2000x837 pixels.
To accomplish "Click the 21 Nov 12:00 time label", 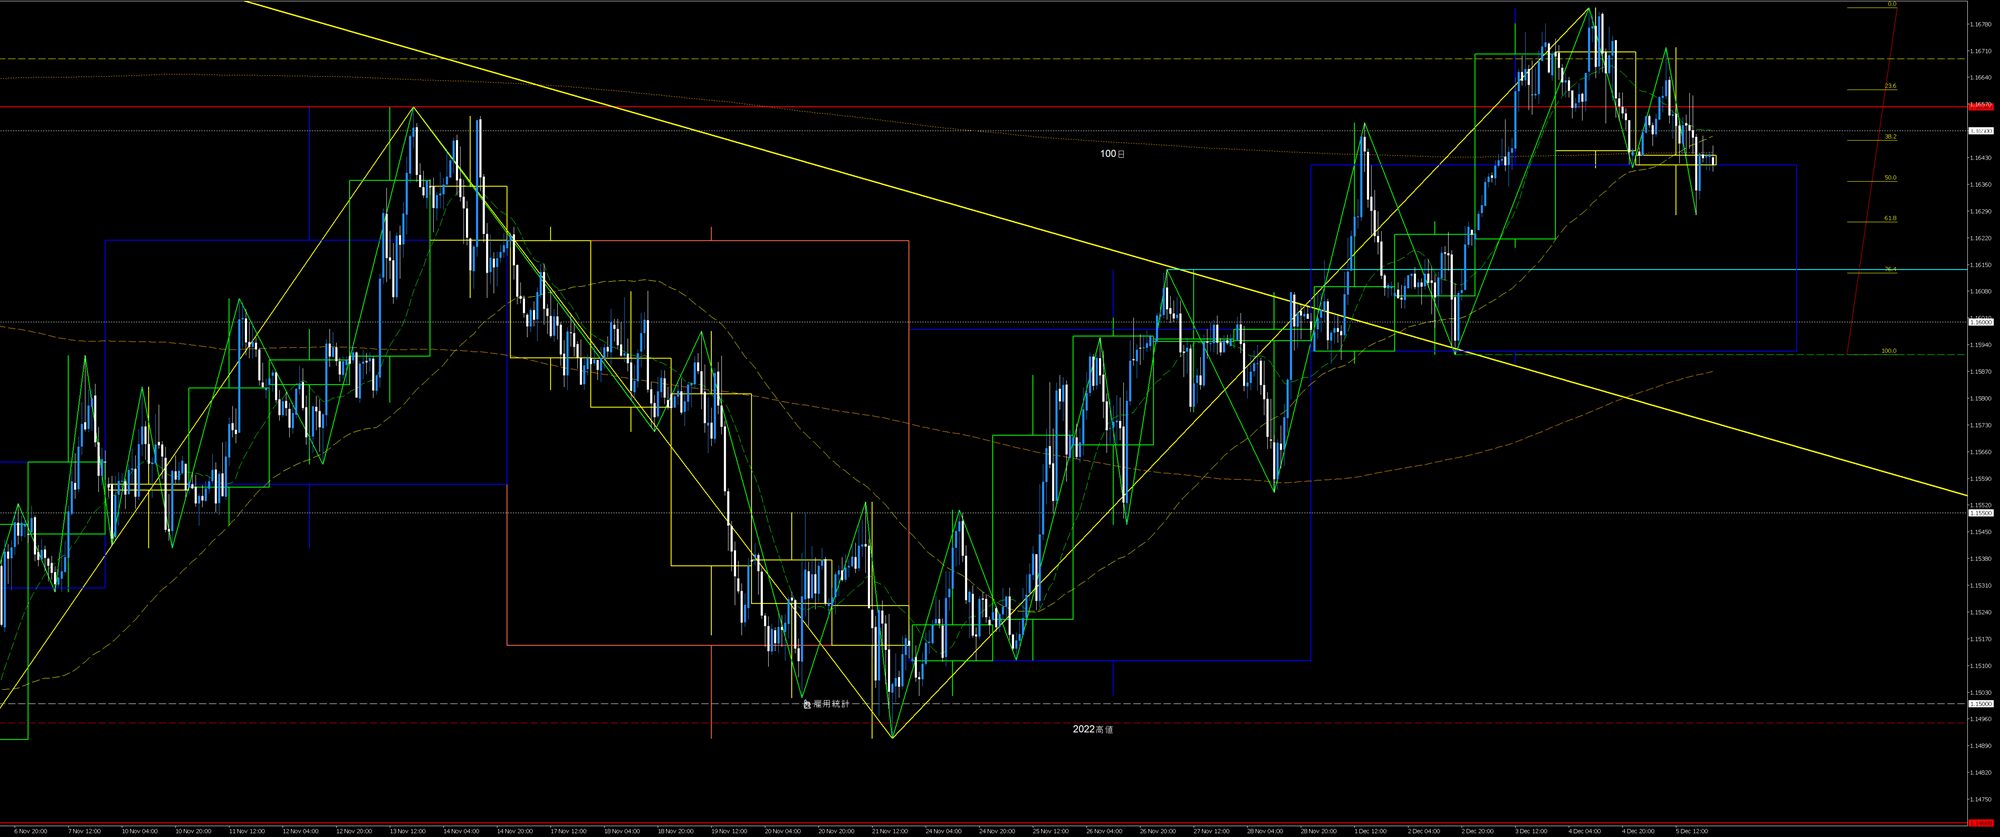I will (x=889, y=831).
